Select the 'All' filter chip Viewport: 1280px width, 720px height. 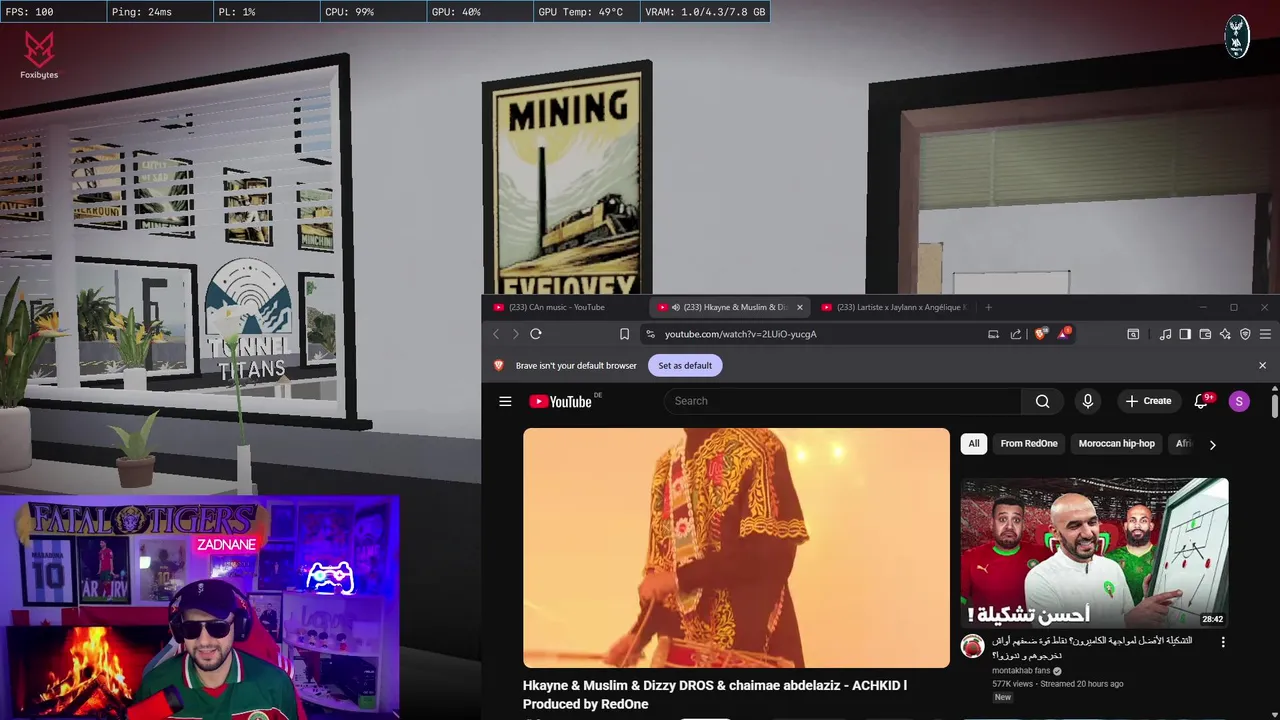tap(974, 443)
